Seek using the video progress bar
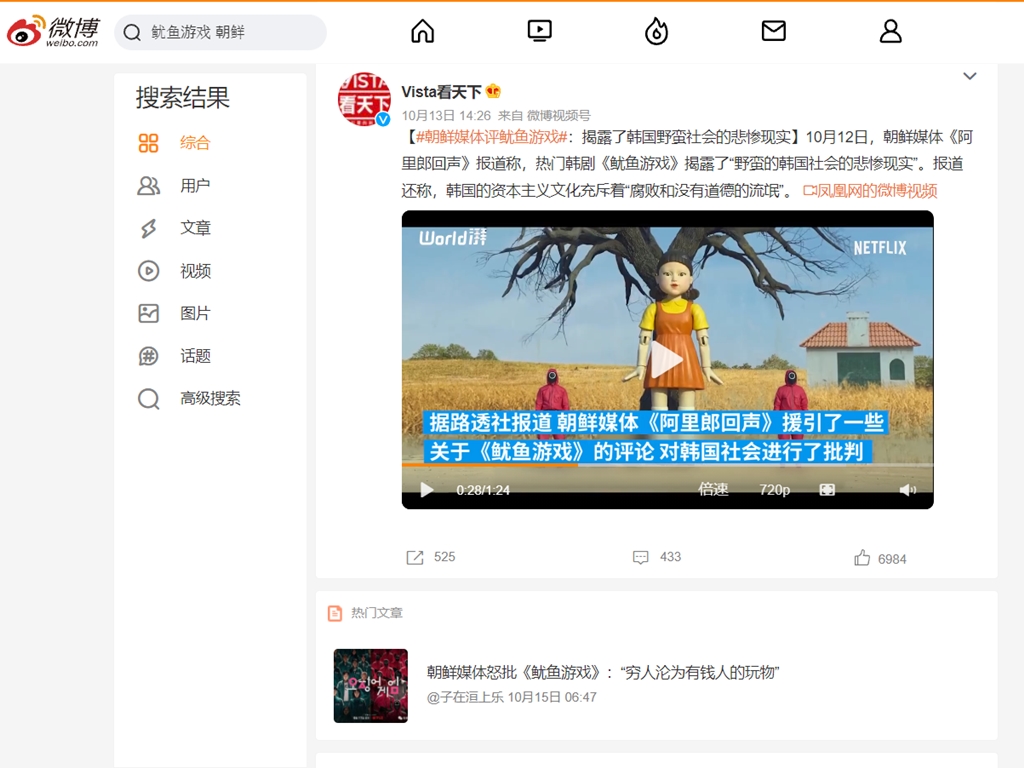This screenshot has width=1024, height=768. pyautogui.click(x=667, y=465)
